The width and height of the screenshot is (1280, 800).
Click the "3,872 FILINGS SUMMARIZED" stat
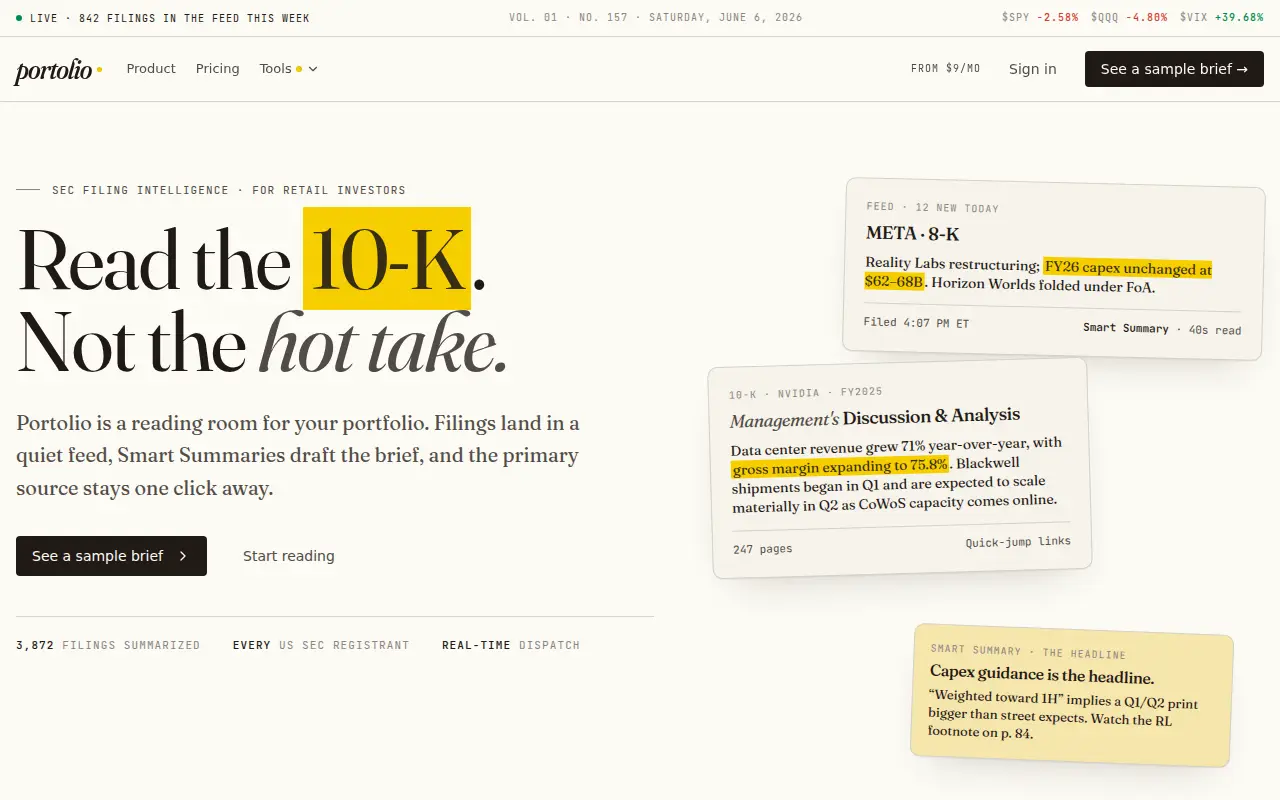tap(108, 646)
